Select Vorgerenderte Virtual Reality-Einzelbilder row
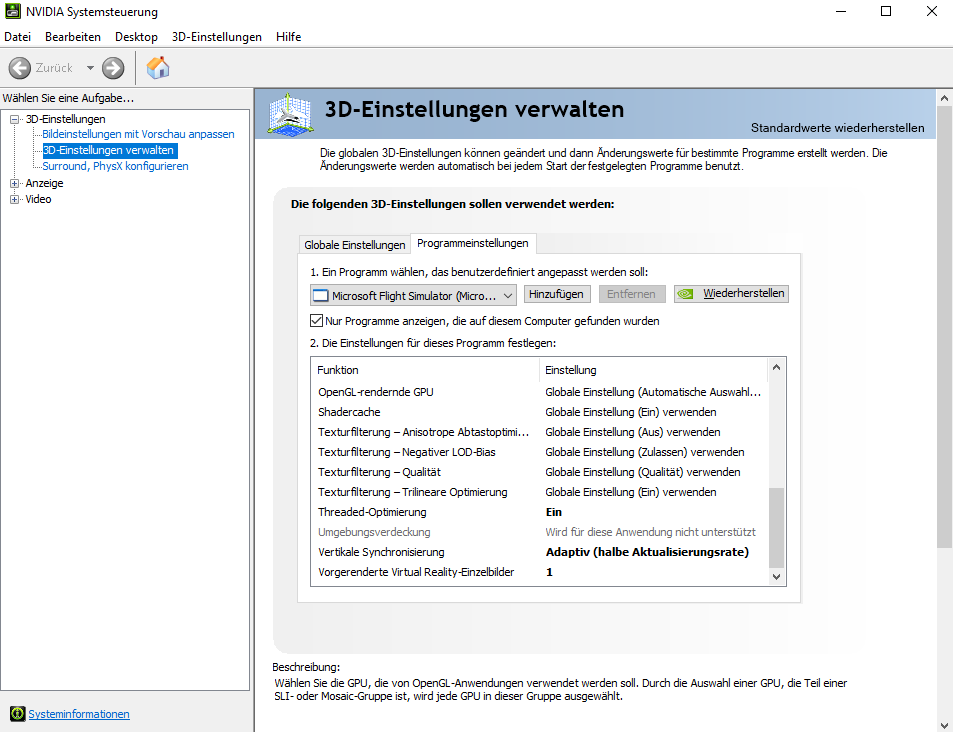The height and width of the screenshot is (732, 953). click(540, 573)
